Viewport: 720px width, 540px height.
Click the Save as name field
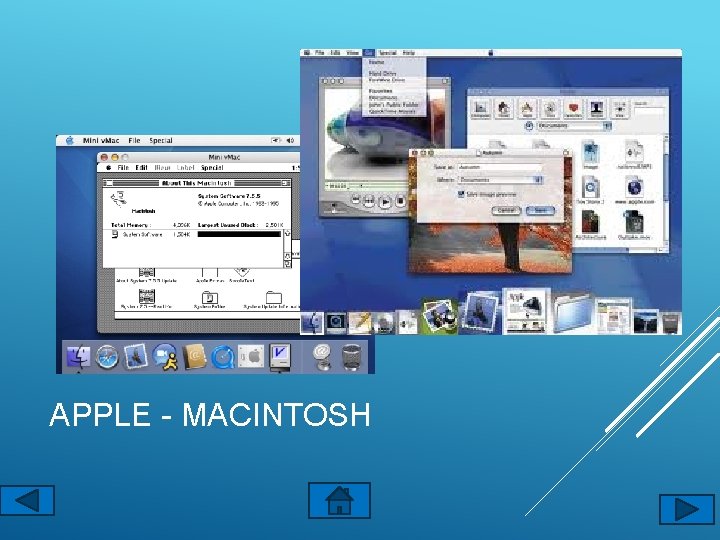[x=500, y=168]
